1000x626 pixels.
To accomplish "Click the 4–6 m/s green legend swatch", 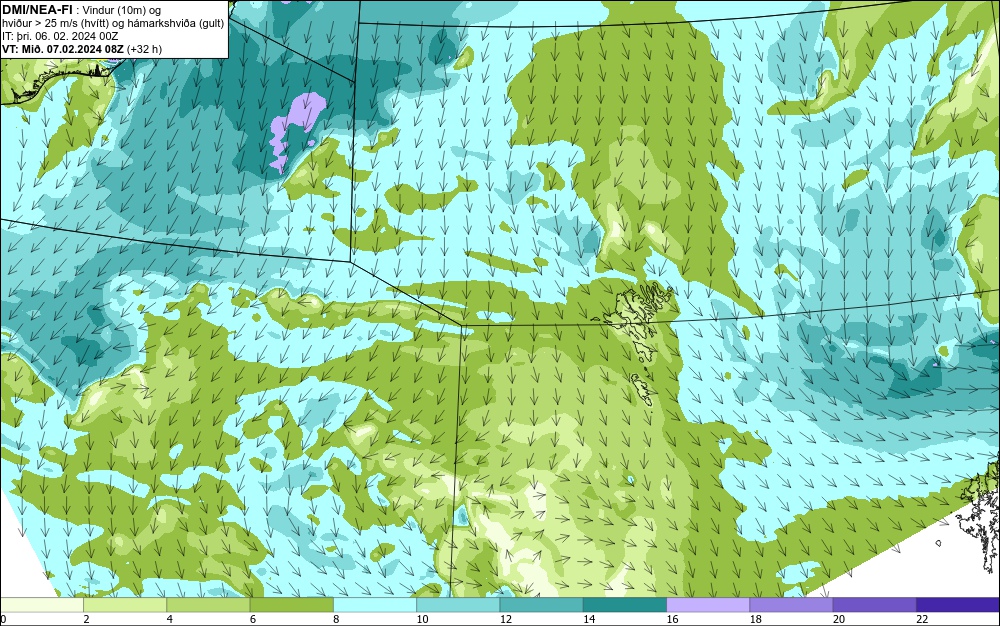I will click(209, 605).
